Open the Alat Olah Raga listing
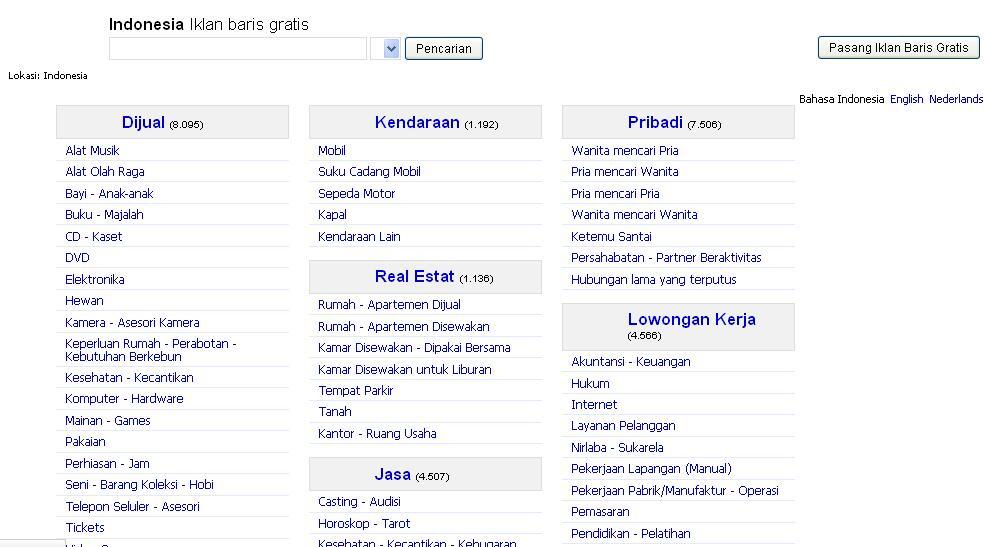 tap(105, 171)
